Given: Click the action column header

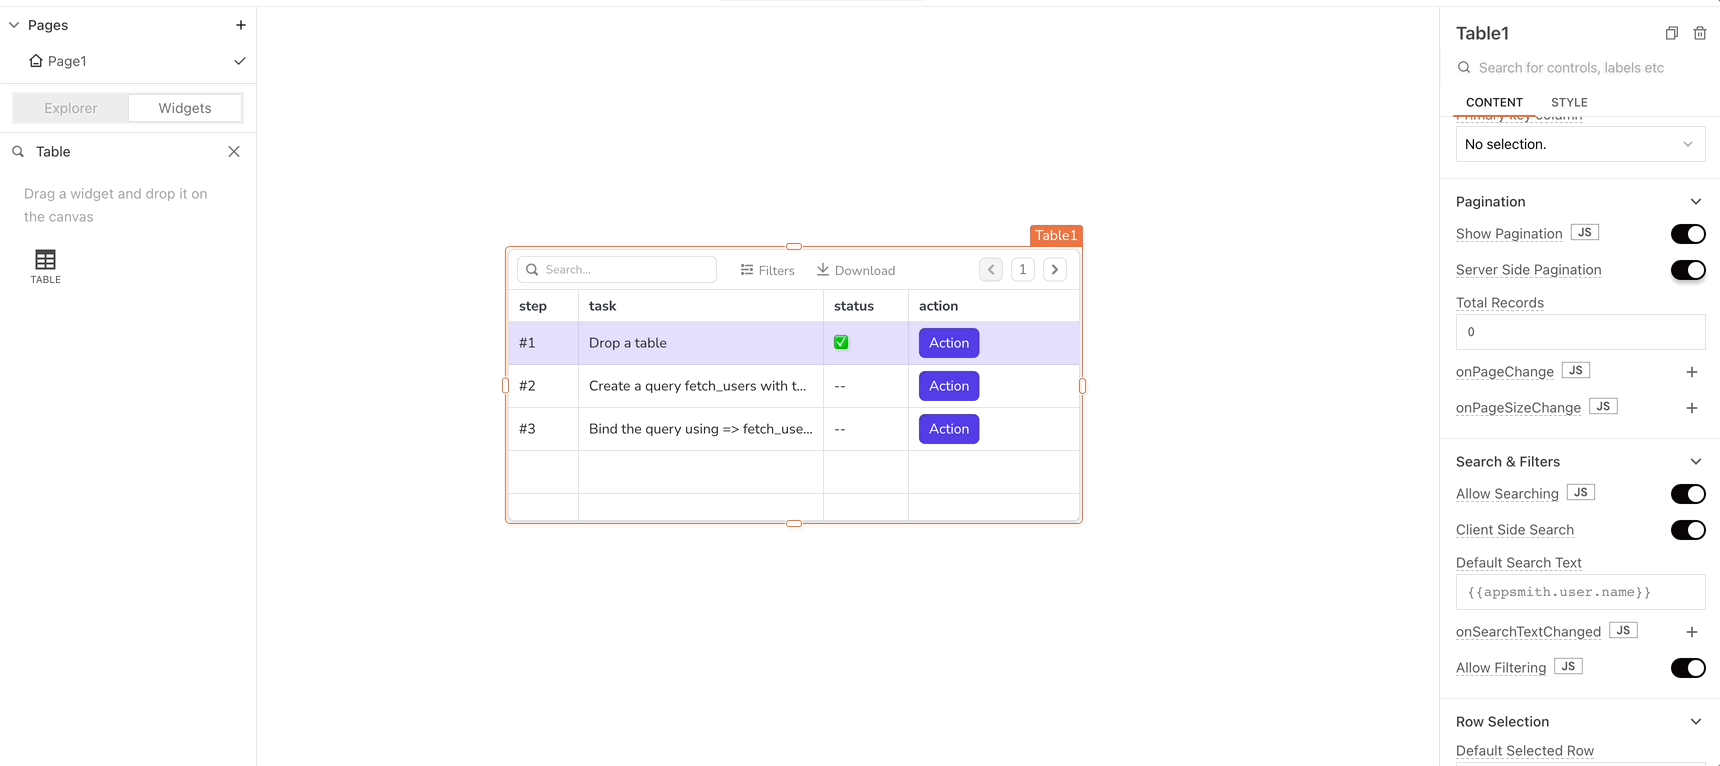Looking at the screenshot, I should click(x=994, y=306).
